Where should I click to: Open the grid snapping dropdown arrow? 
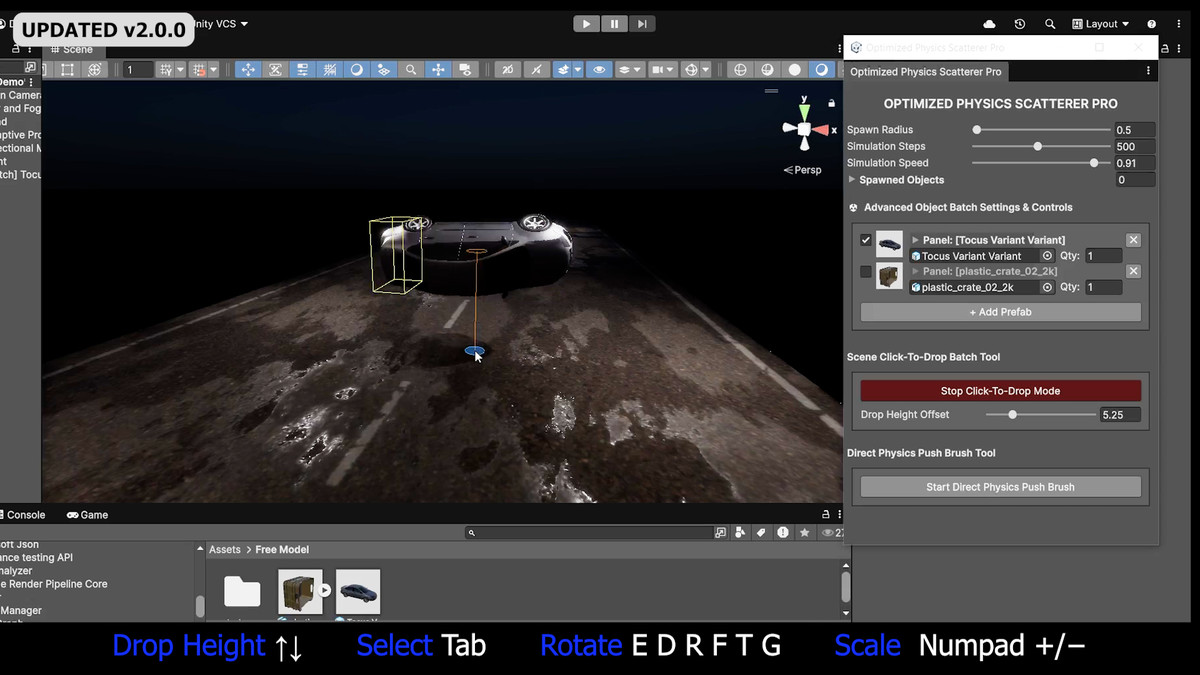(180, 70)
